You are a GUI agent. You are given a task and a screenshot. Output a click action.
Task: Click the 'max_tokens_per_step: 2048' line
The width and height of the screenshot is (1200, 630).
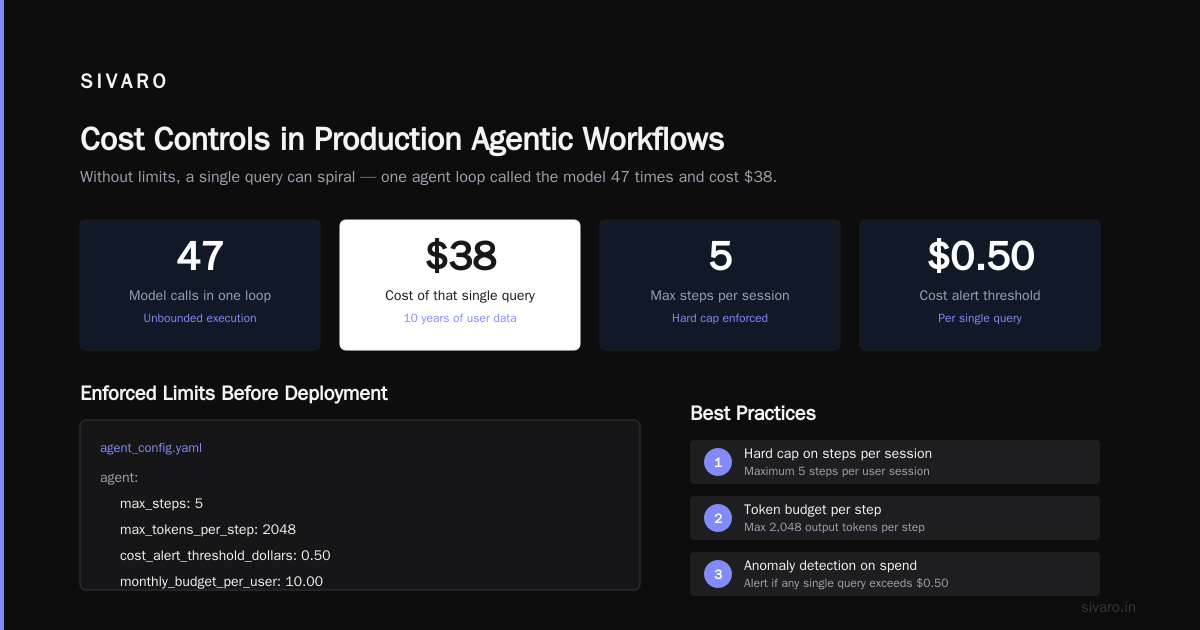208,529
